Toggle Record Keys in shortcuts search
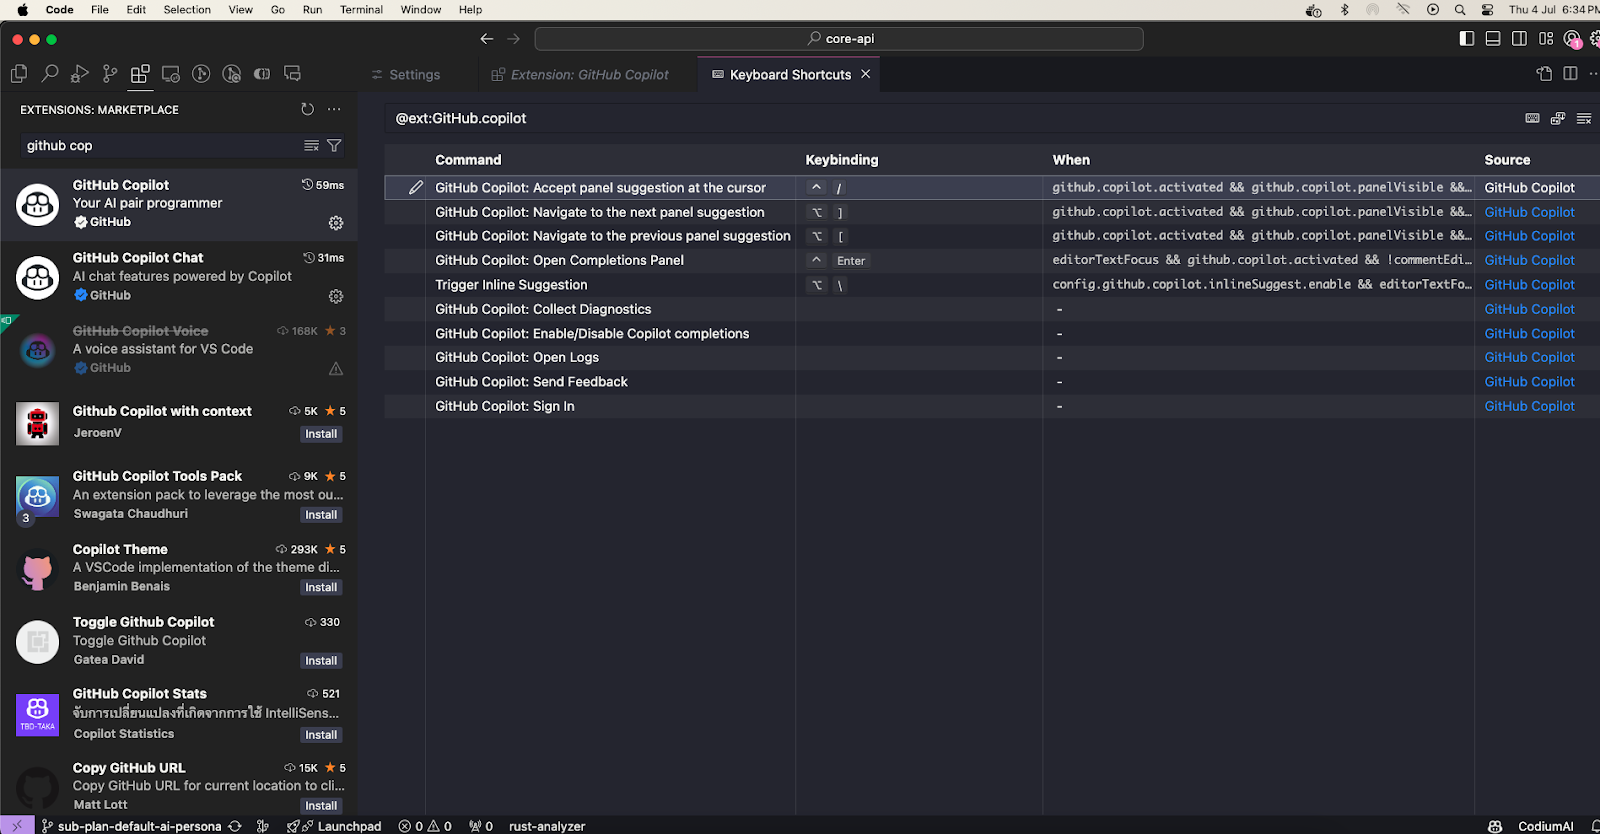 coord(1532,118)
